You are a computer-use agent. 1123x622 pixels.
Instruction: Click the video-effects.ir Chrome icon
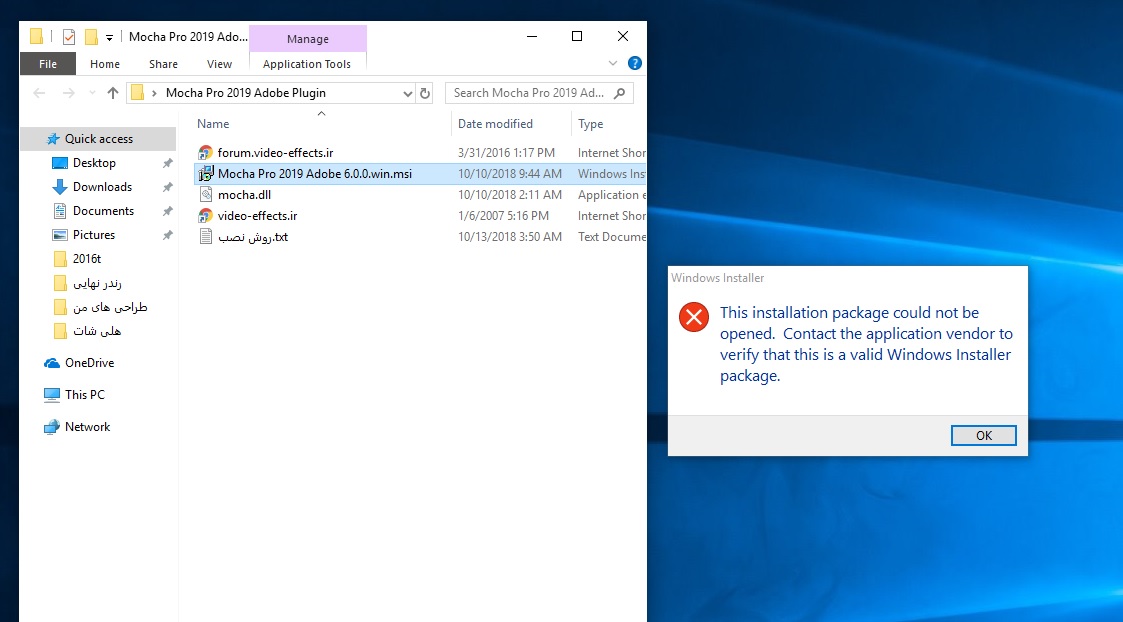[x=206, y=216]
